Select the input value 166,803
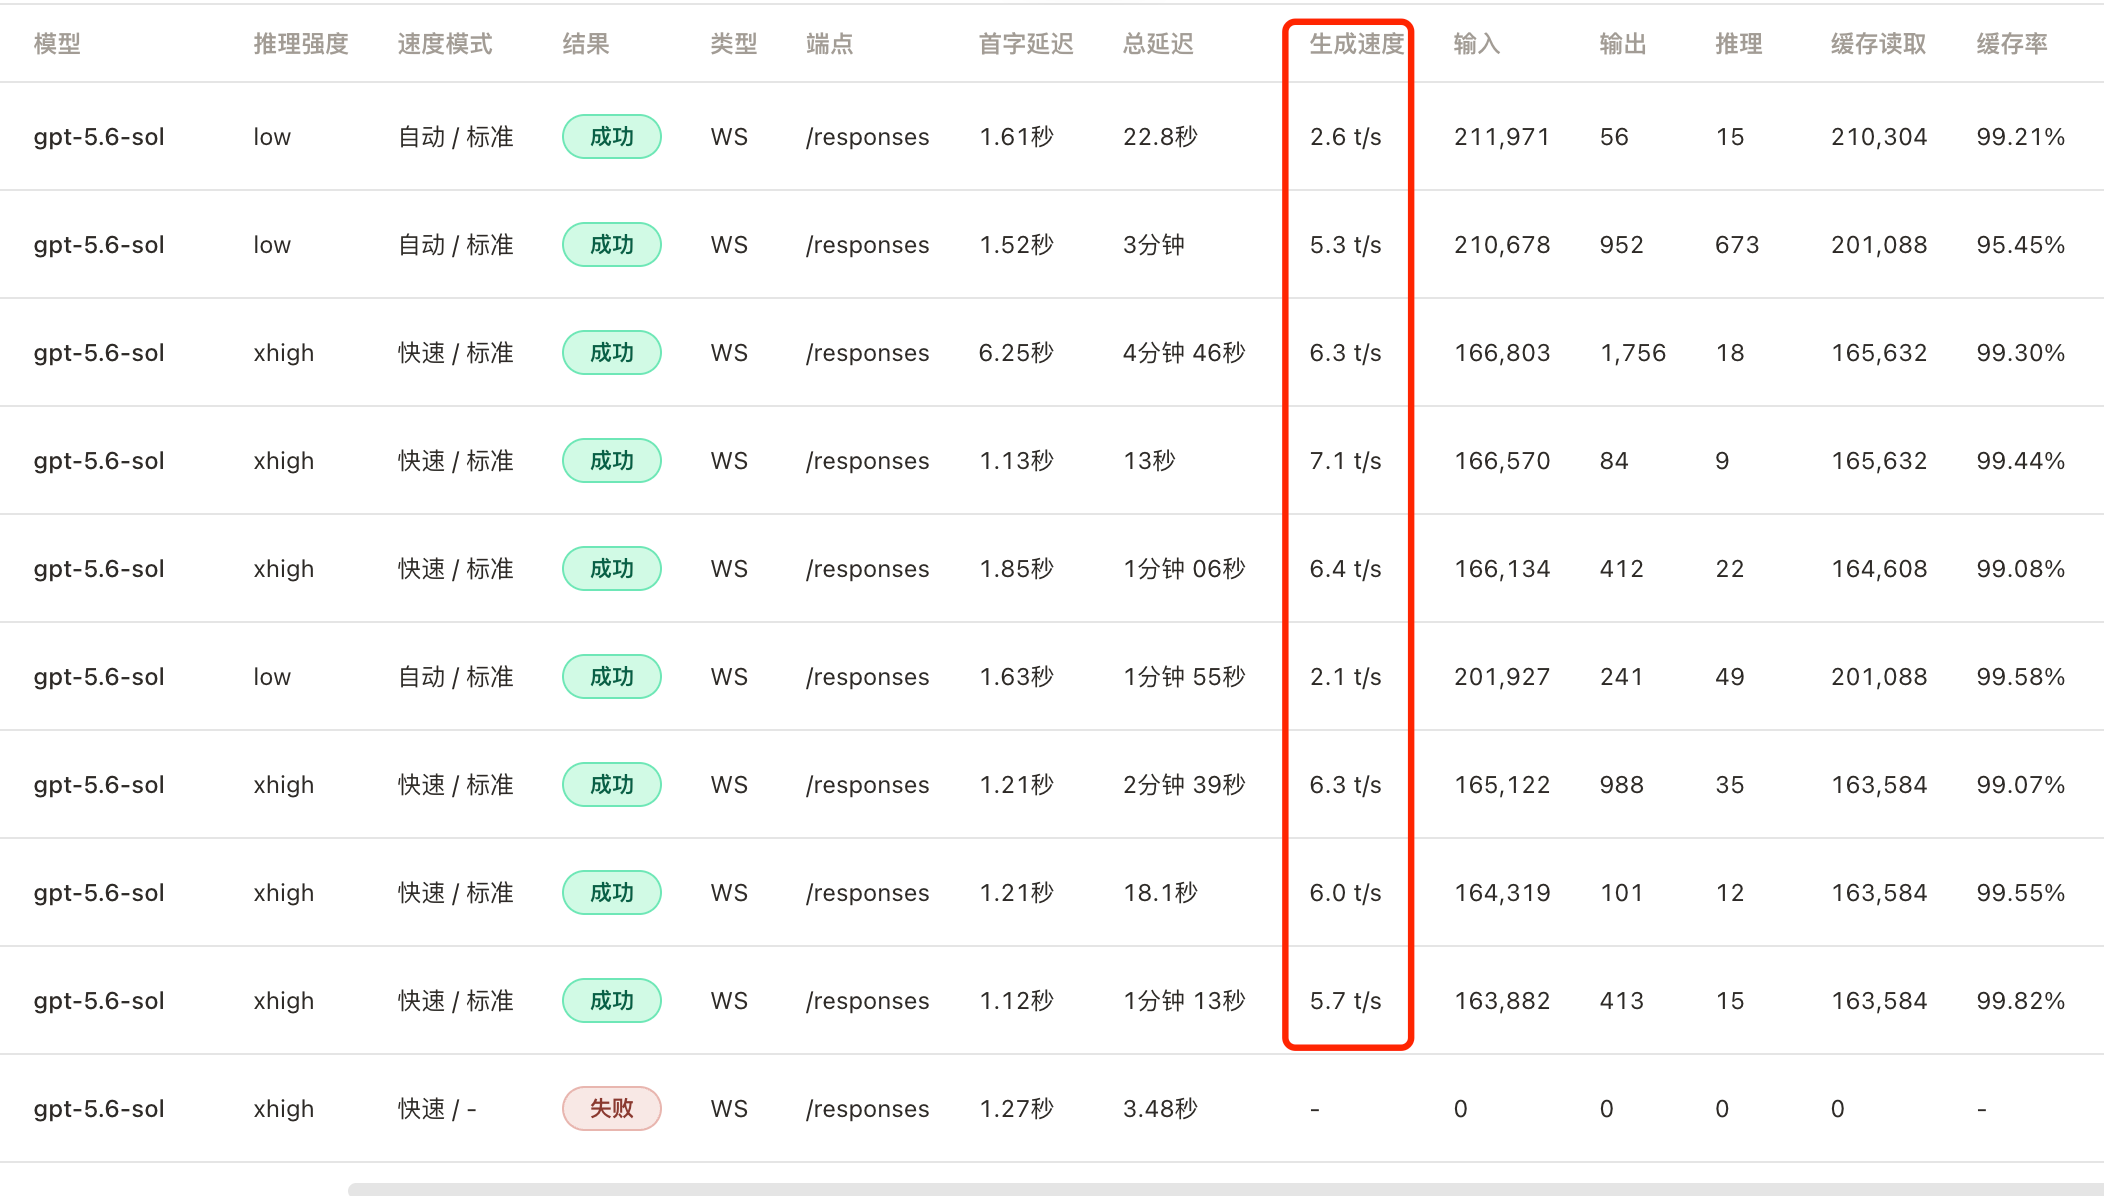The image size is (2104, 1196). pyautogui.click(x=1502, y=353)
